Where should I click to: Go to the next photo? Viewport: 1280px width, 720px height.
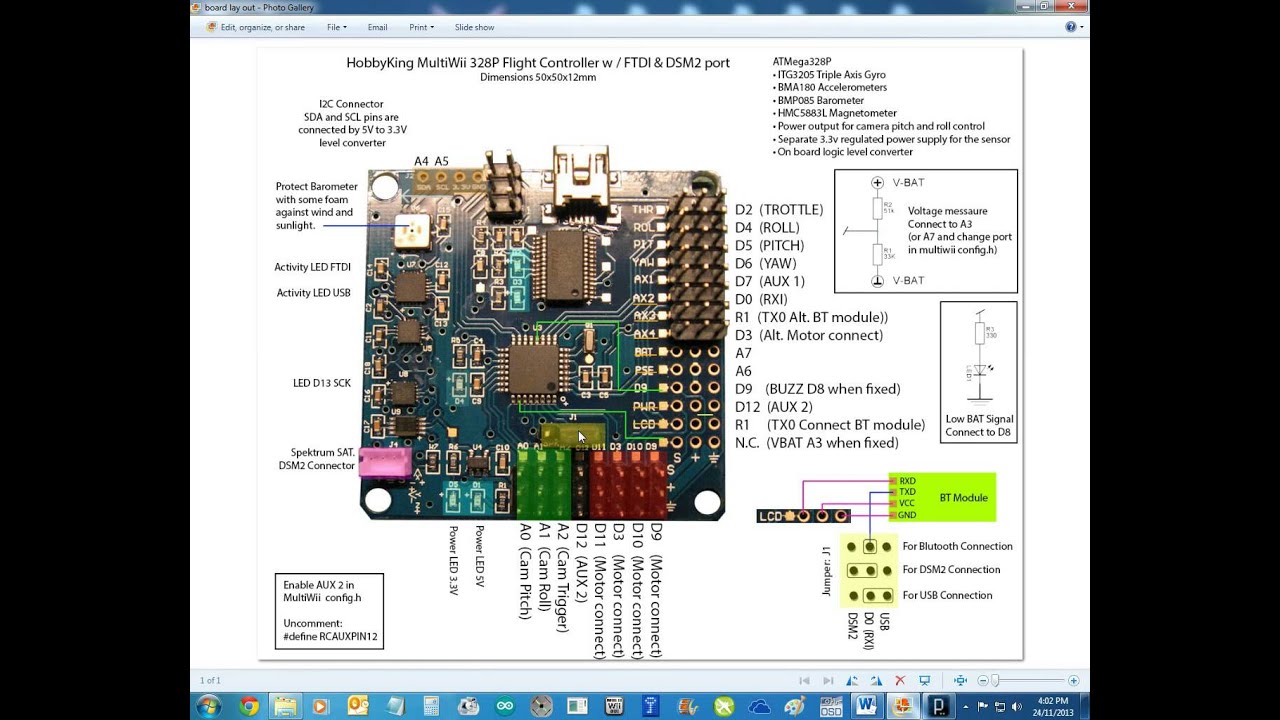pos(828,681)
